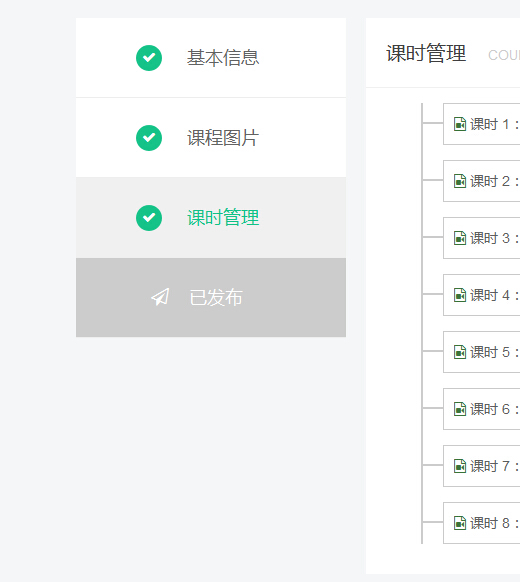This screenshot has width=520, height=582.
Task: Select the 课时 5 lesson item
Action: [482, 352]
